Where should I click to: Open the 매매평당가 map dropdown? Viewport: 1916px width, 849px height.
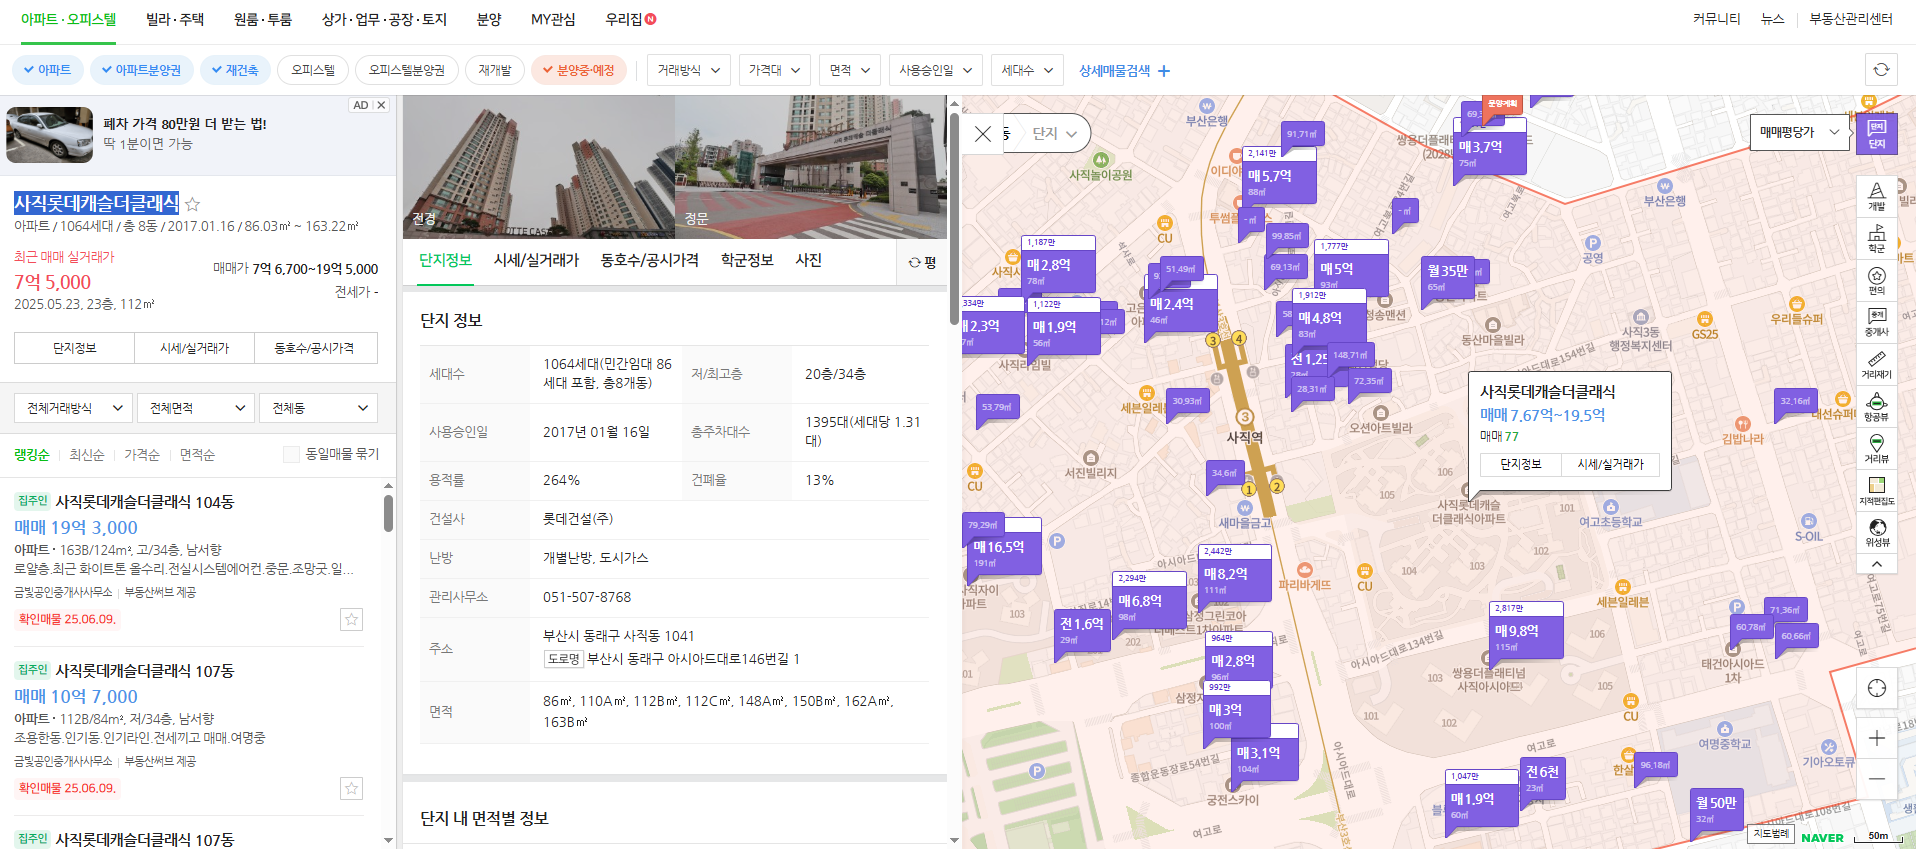[1799, 132]
